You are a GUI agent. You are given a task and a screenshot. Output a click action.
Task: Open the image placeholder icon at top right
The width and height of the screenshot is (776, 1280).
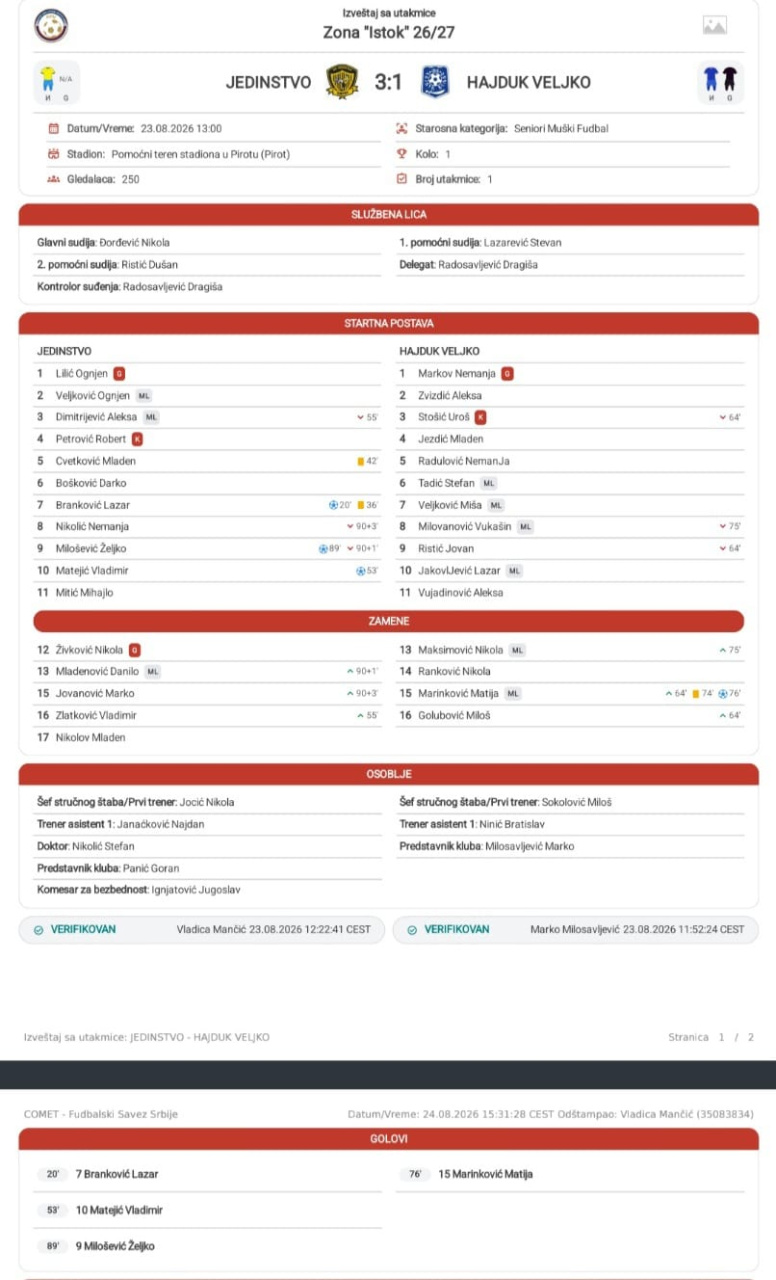point(715,26)
